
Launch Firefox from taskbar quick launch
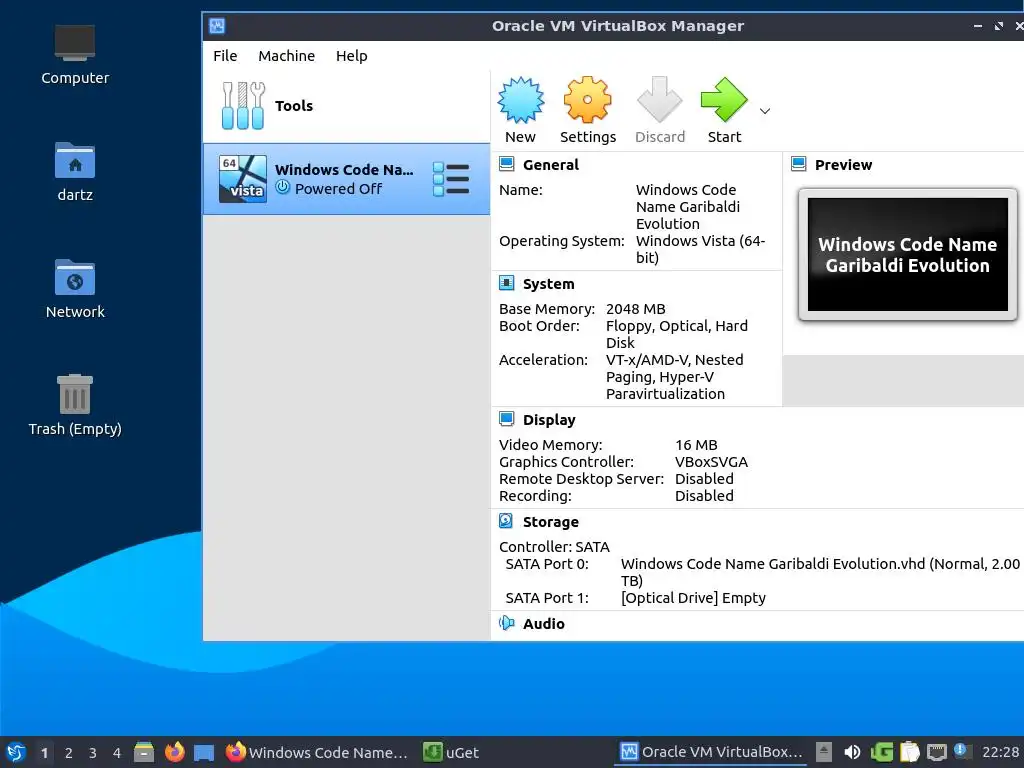(x=174, y=752)
